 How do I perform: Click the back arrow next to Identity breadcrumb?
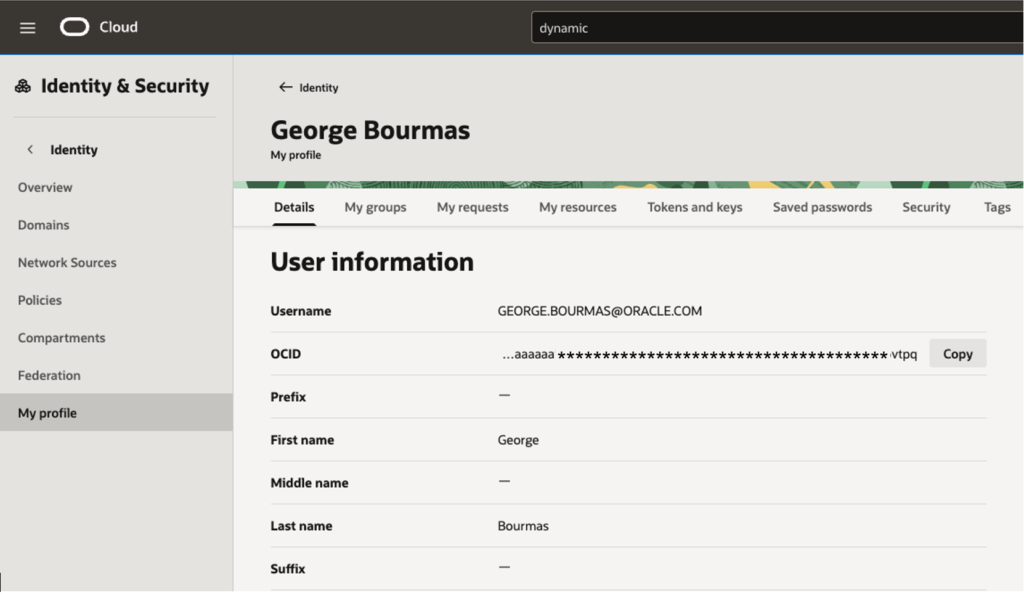coord(285,87)
